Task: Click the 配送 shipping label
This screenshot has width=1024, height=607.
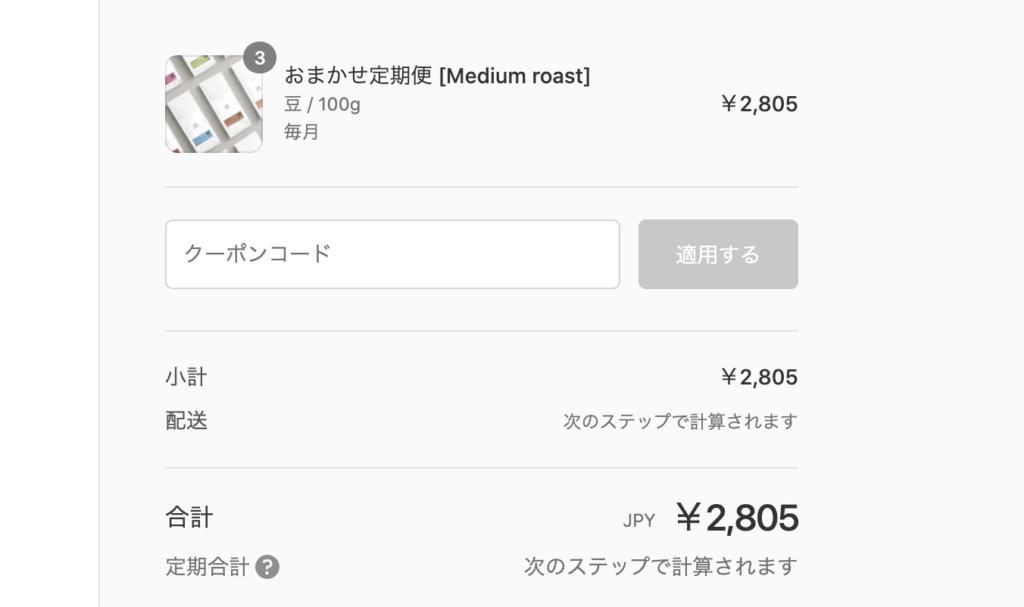Action: click(x=186, y=421)
